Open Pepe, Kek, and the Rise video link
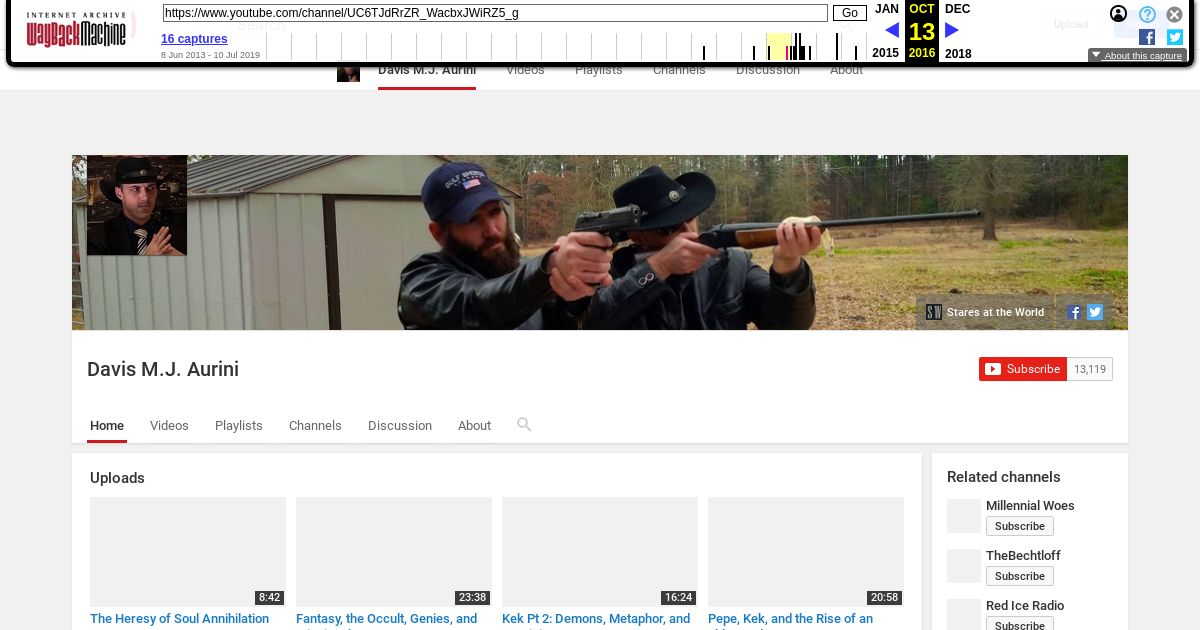Screen dimensions: 1200x630 (791, 620)
